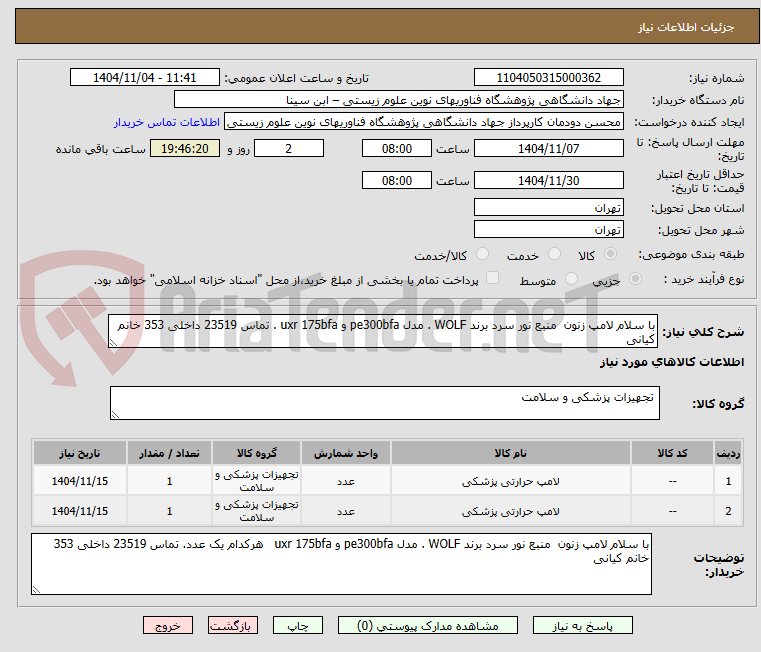Click the کد کالا column header
761x652 pixels.
point(672,453)
